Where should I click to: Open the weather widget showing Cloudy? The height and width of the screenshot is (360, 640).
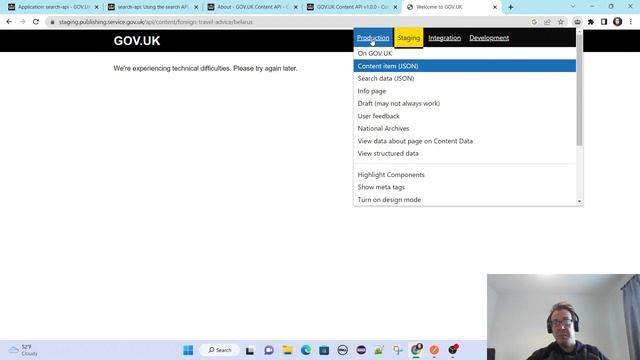(x=23, y=350)
